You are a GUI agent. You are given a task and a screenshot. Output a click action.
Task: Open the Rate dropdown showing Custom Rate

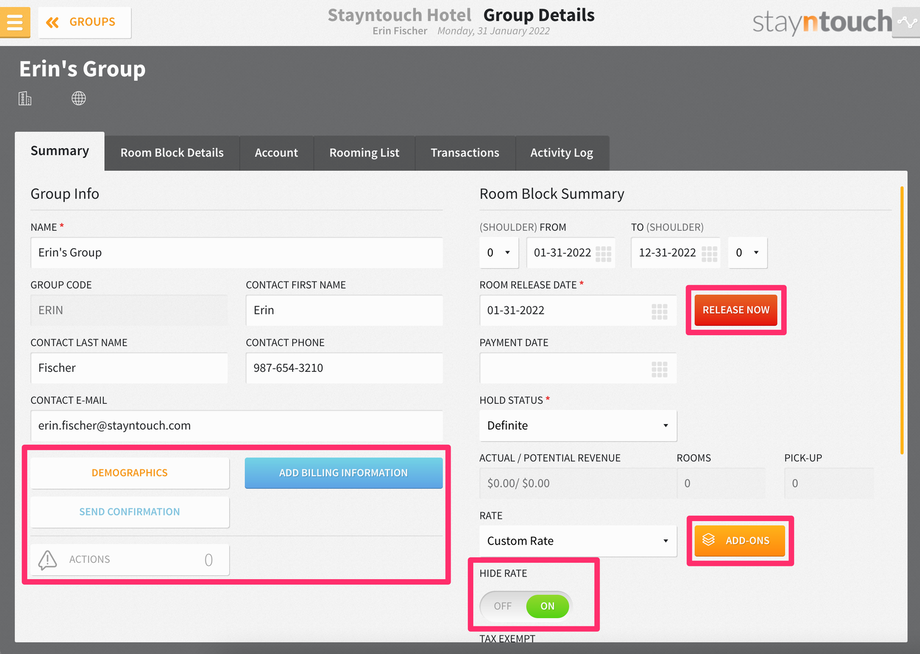pyautogui.click(x=578, y=541)
